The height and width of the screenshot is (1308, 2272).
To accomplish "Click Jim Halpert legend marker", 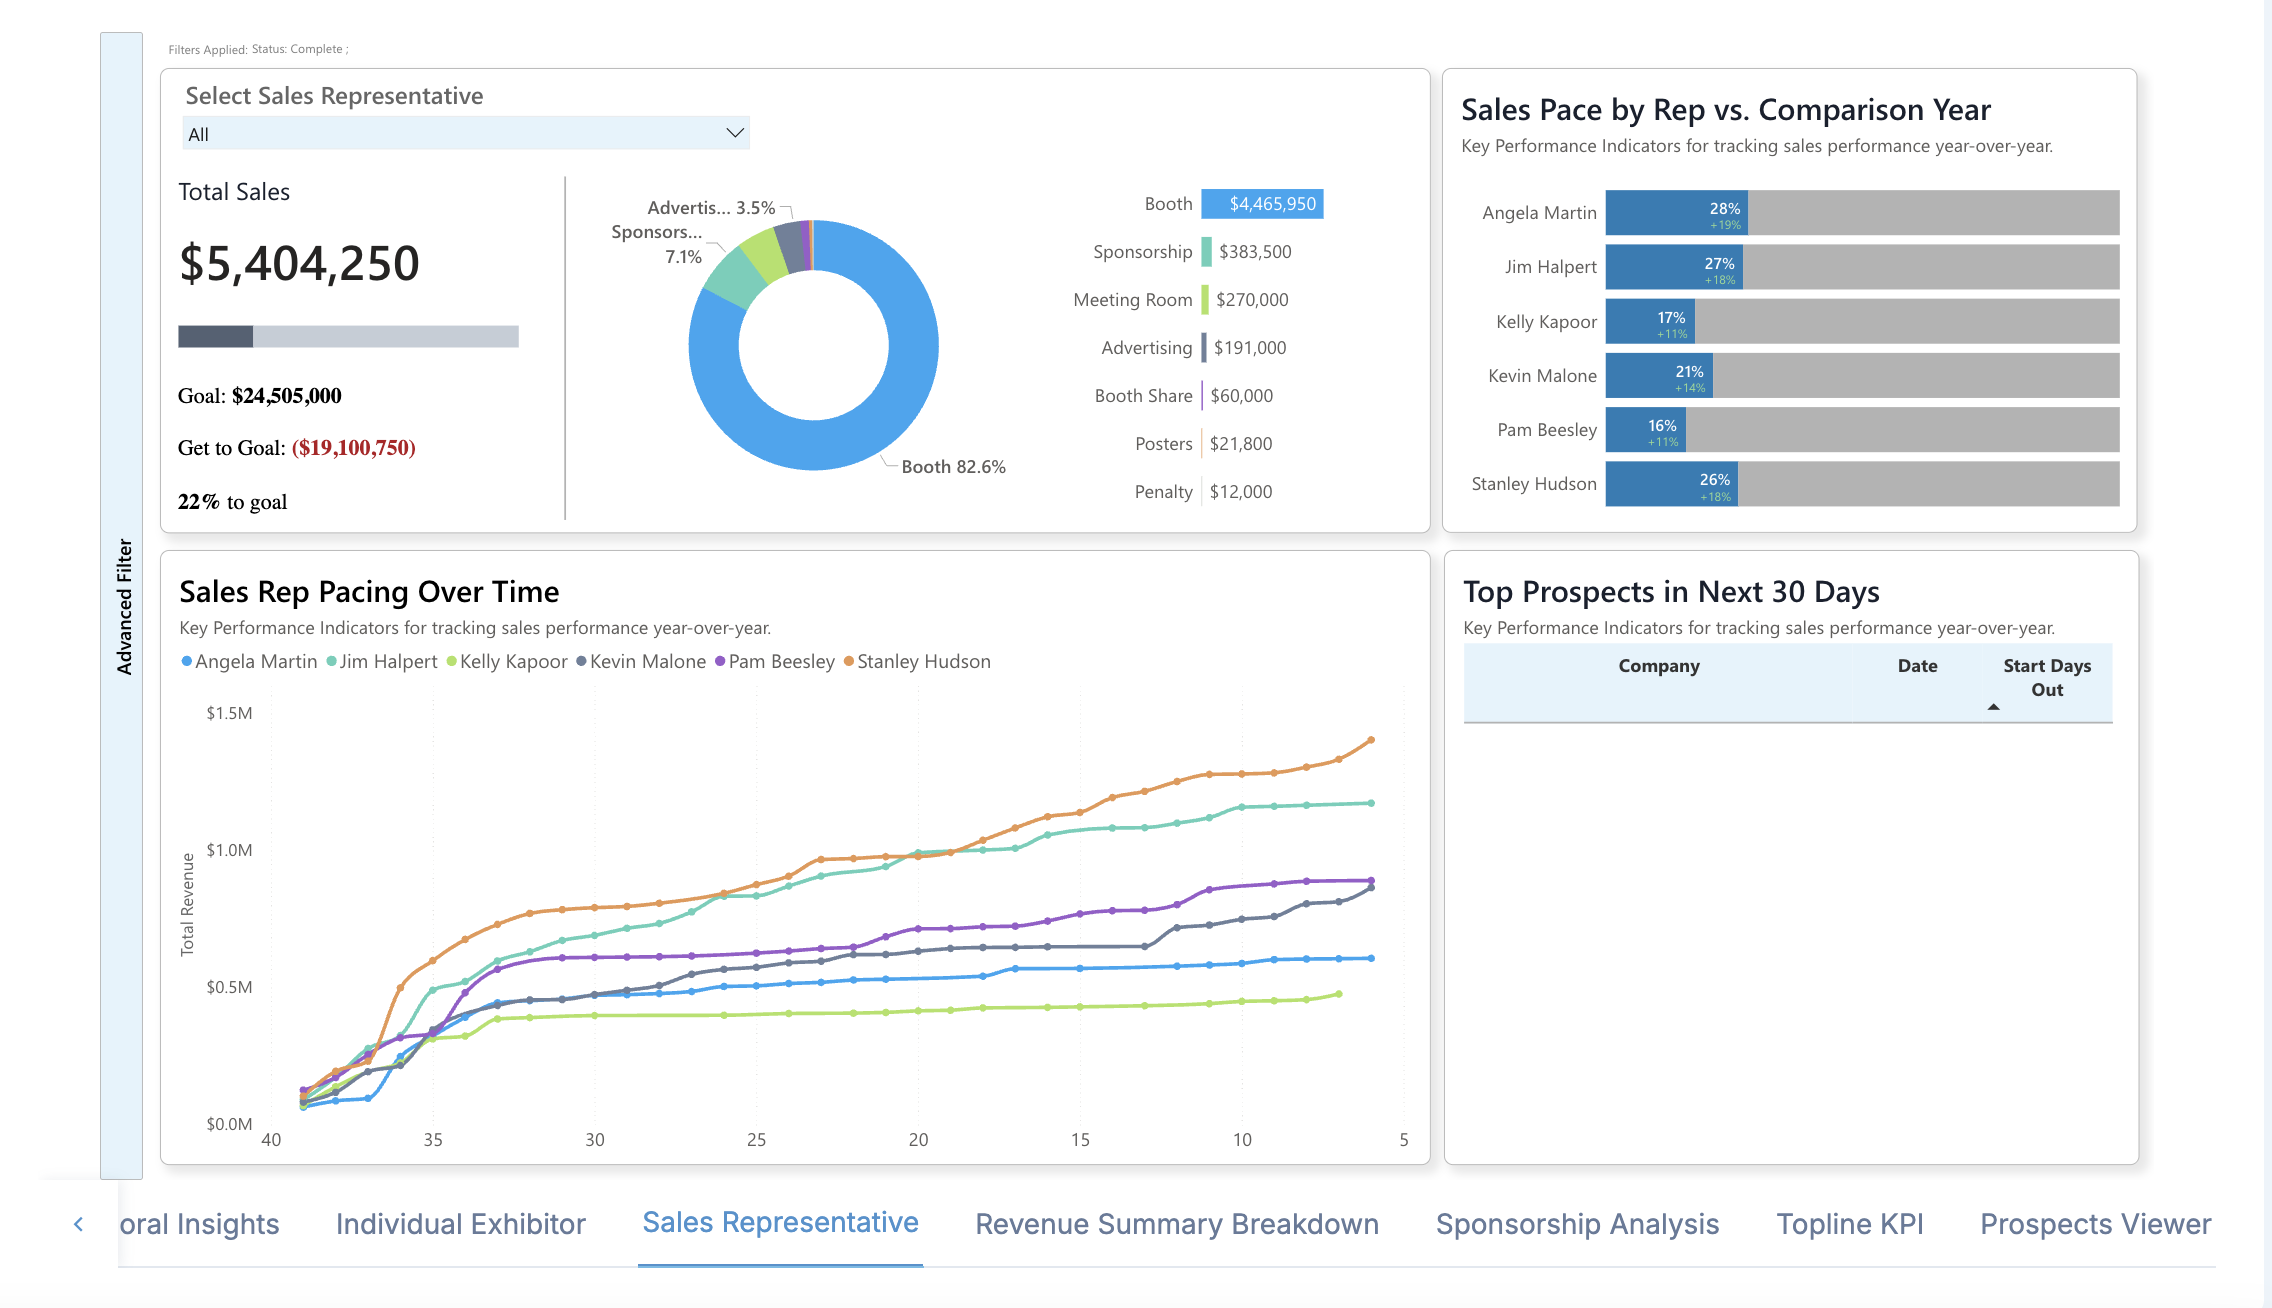I will coord(331,661).
